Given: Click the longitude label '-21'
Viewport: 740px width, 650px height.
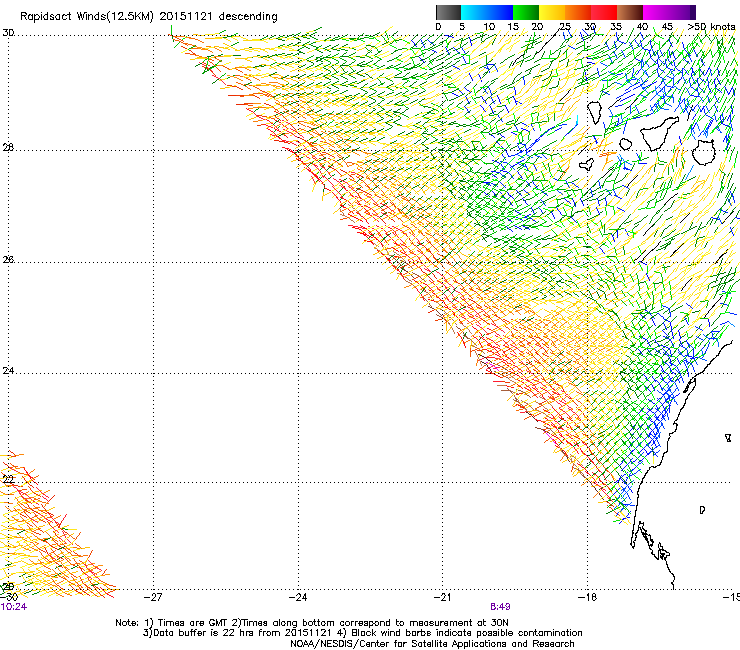Looking at the screenshot, I should [442, 597].
